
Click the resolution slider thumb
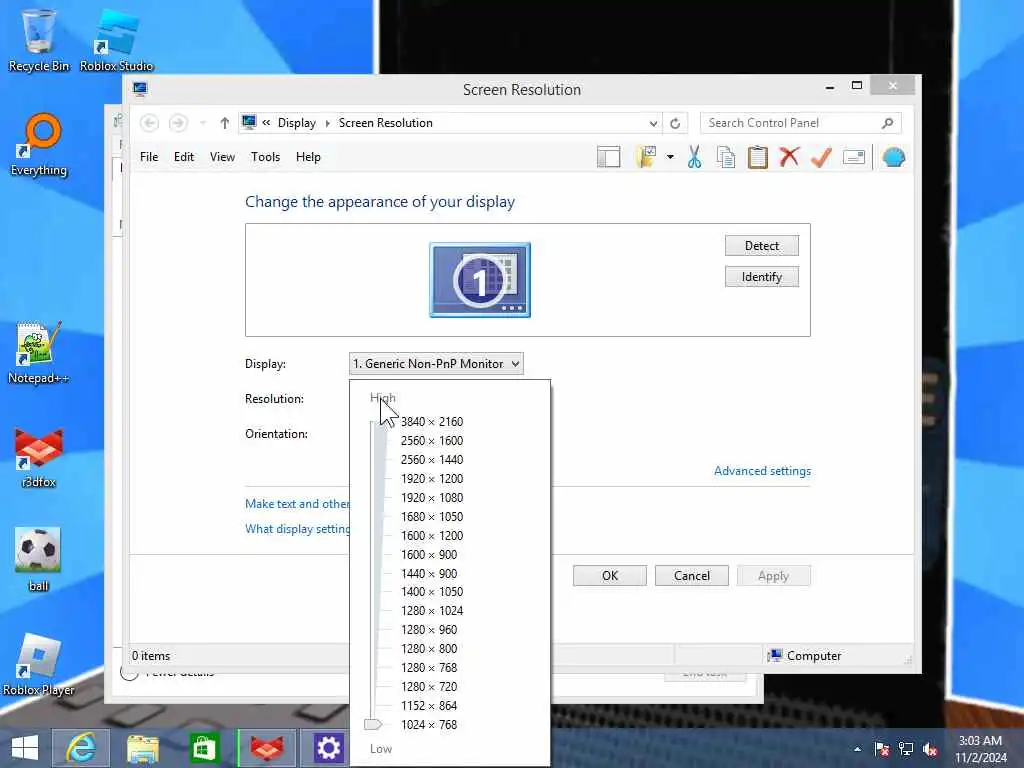(x=373, y=724)
